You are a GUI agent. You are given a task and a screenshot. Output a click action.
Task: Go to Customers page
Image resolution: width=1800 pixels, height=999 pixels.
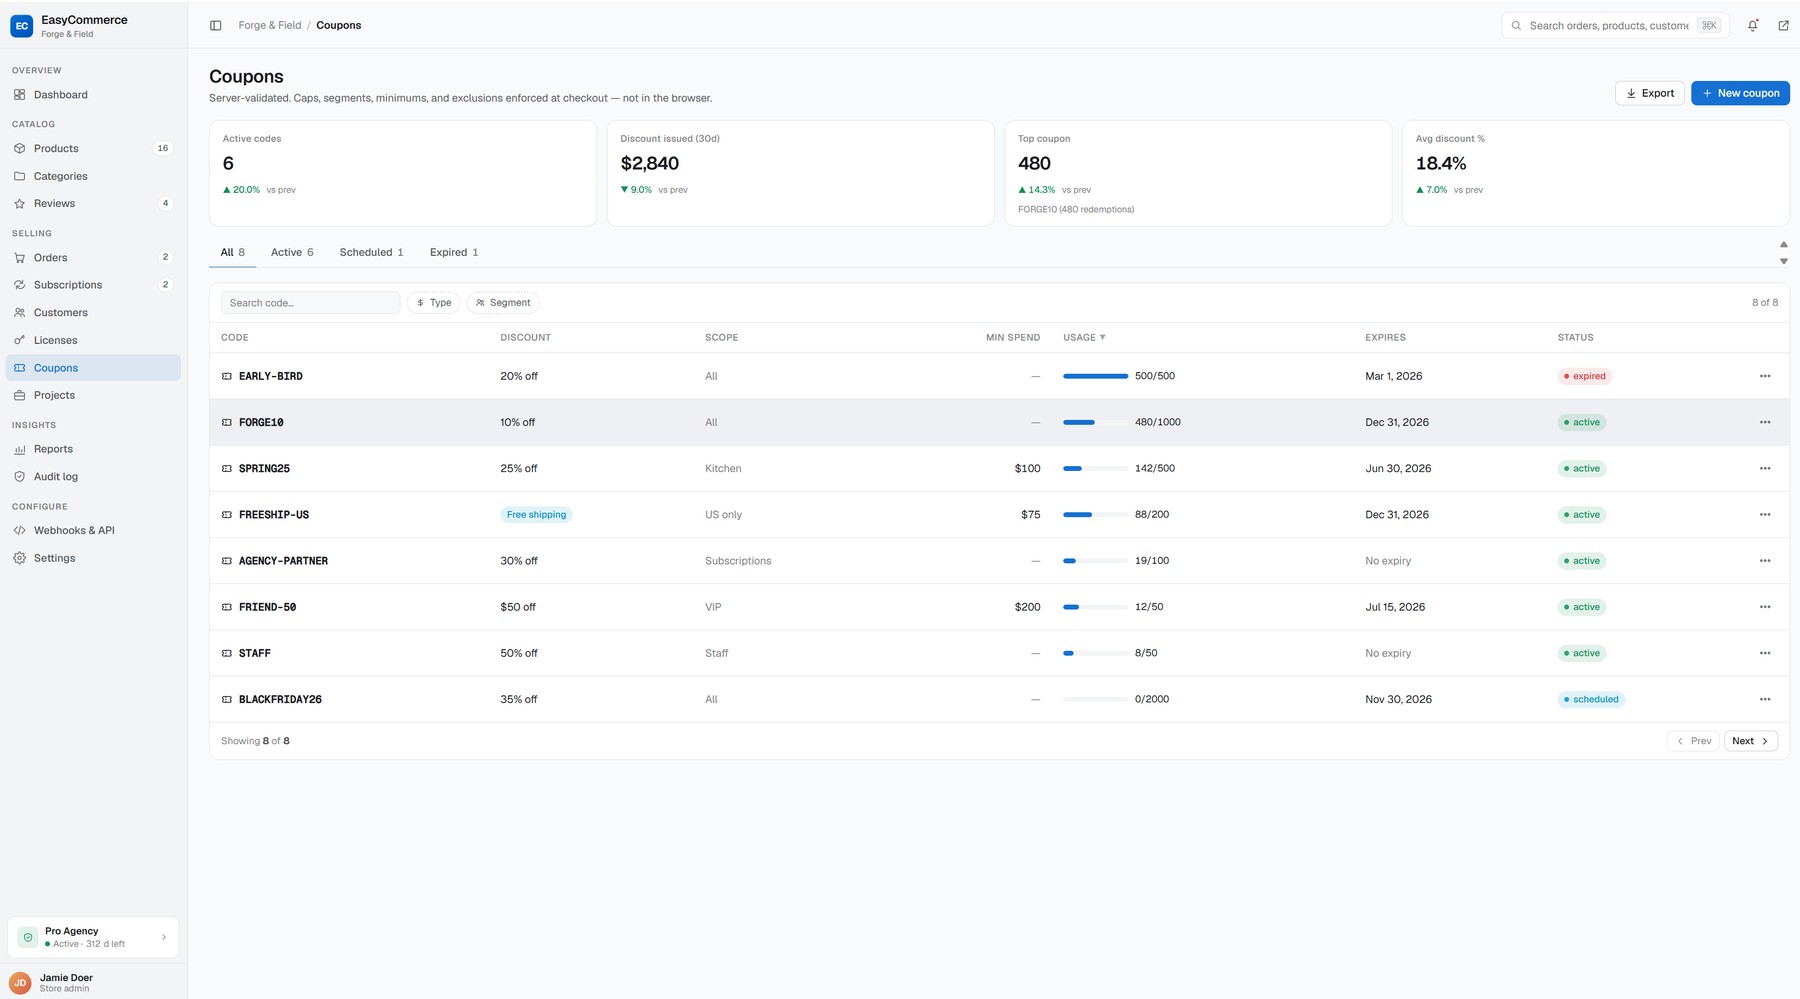tap(93, 312)
